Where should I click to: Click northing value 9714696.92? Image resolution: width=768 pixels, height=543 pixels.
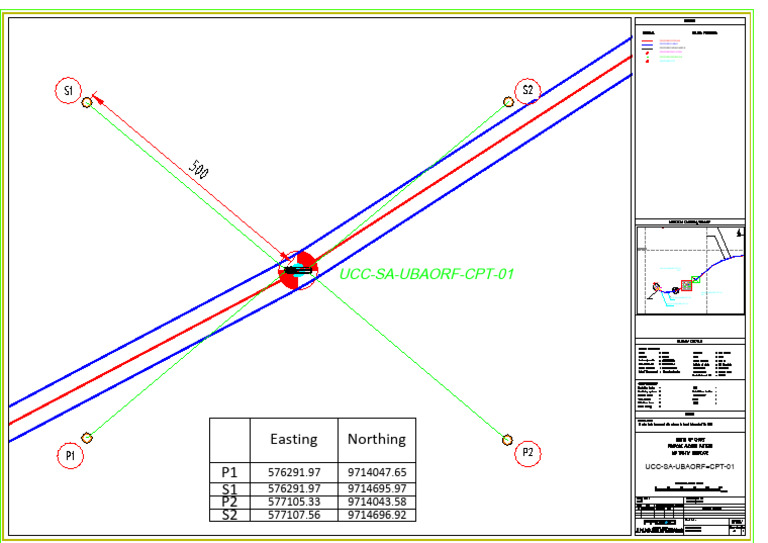(377, 515)
